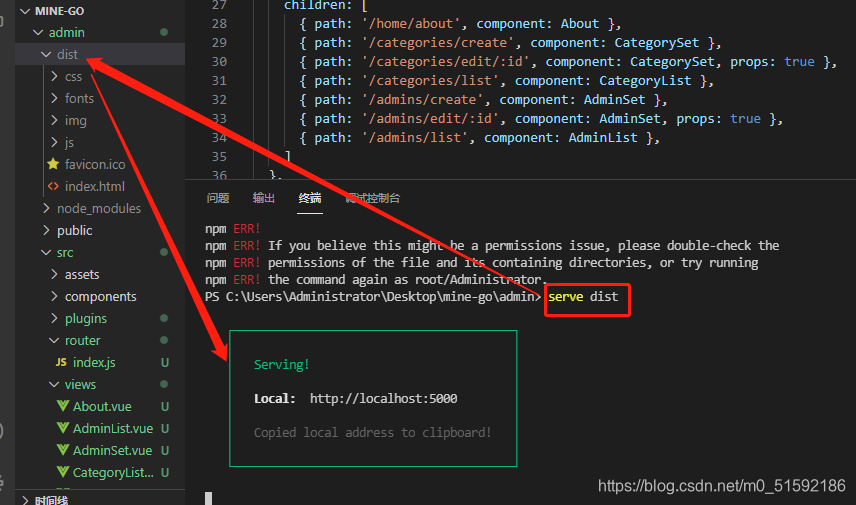
Task: Expand the assets folder chevron
Action: [54, 274]
